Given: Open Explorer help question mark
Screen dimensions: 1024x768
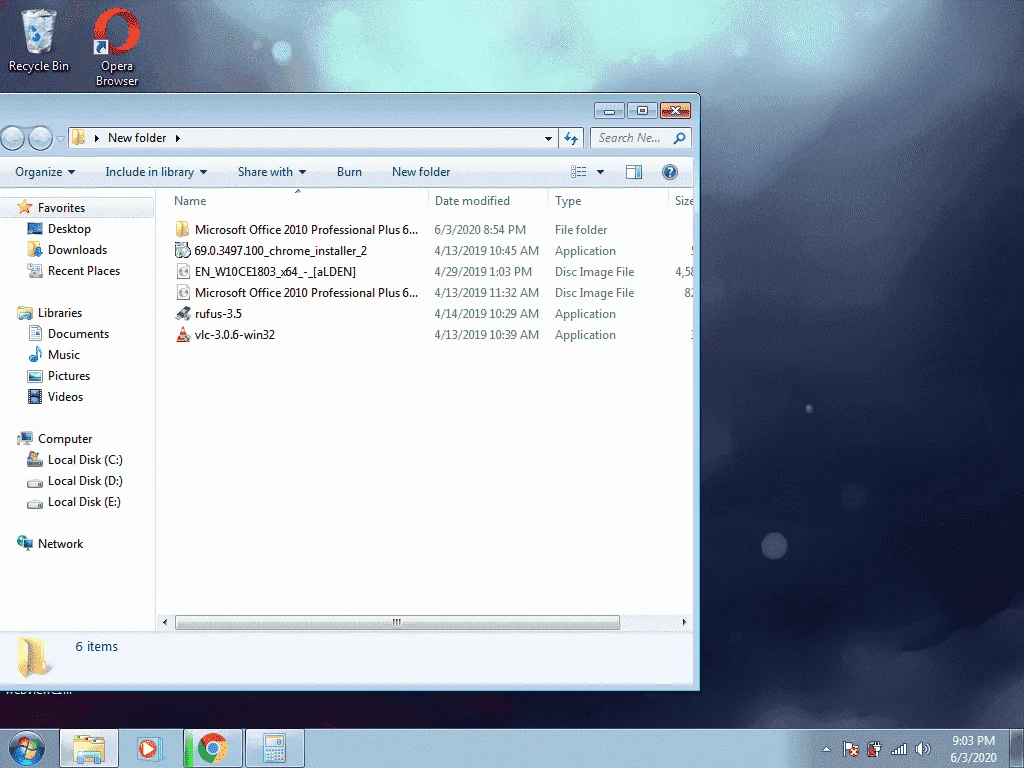Looking at the screenshot, I should coord(669,172).
